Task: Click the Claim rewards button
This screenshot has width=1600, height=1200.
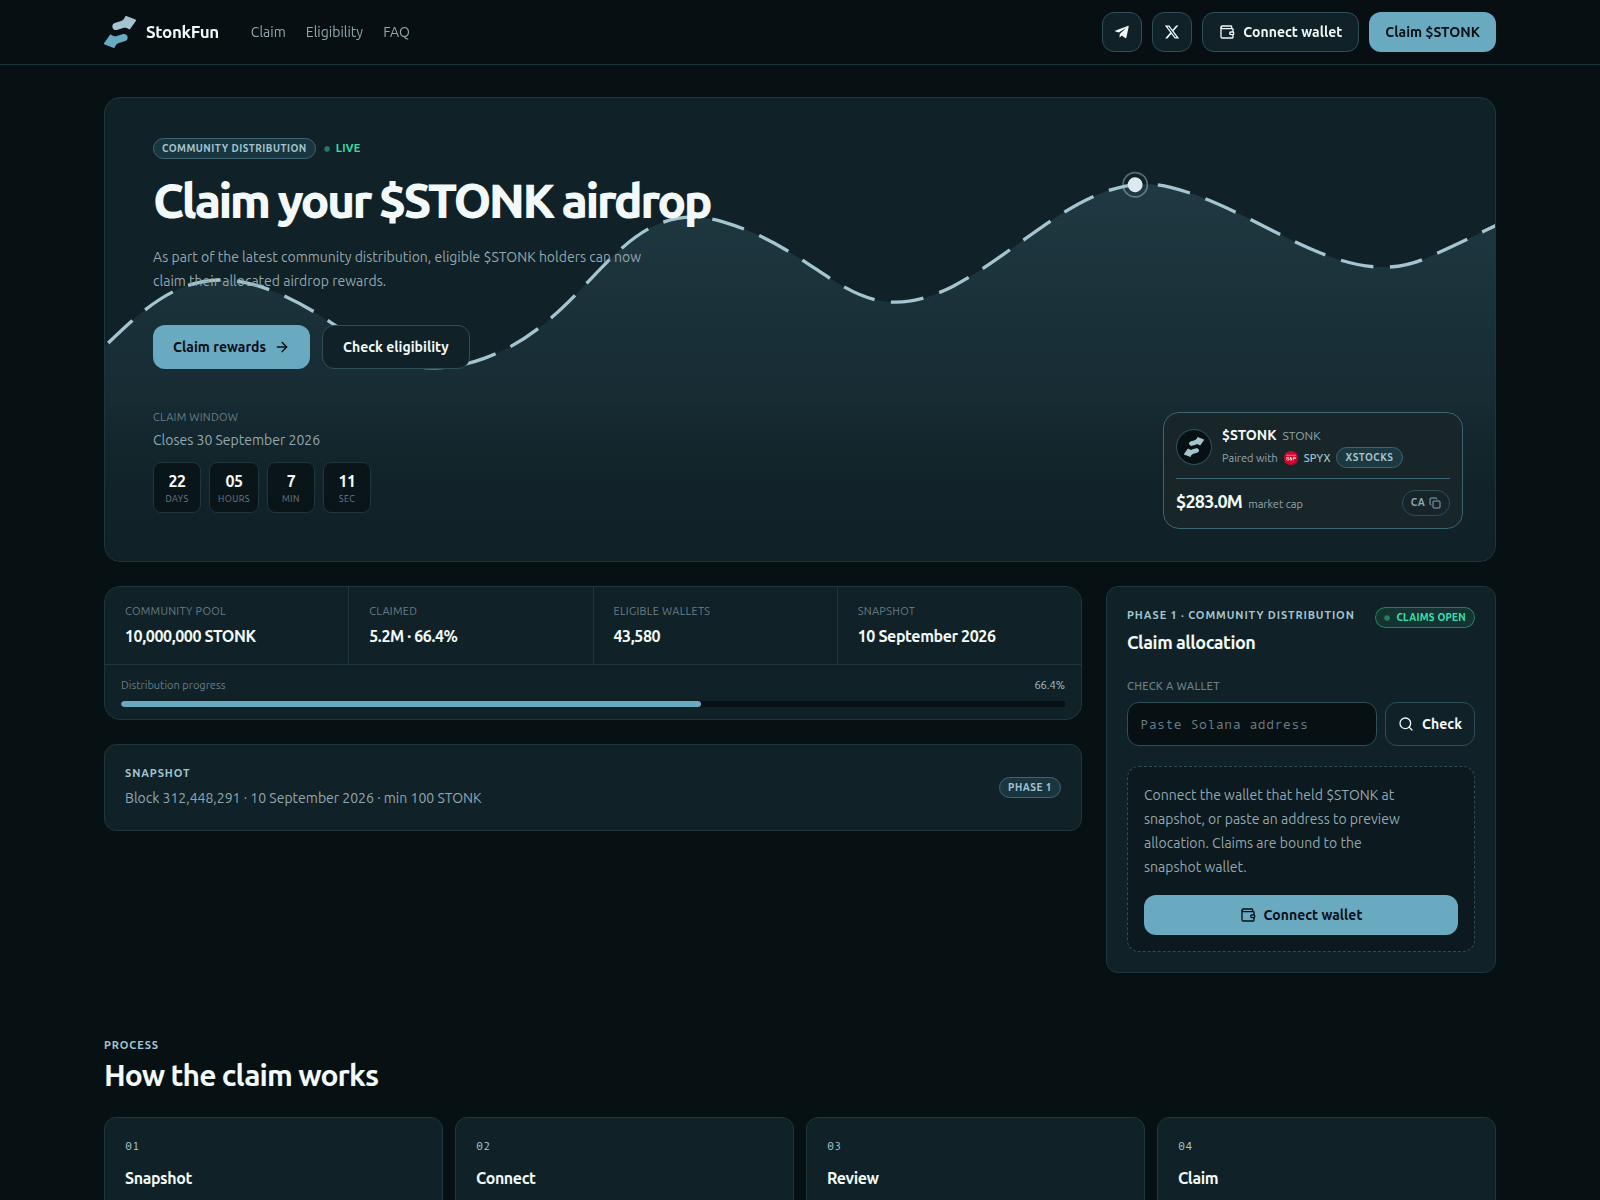Action: pos(231,347)
